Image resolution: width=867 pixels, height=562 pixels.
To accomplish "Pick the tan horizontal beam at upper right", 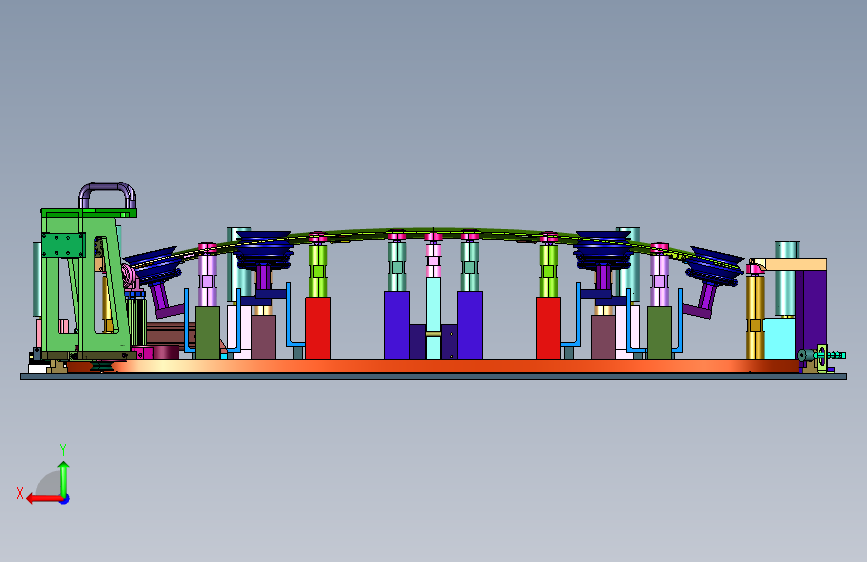I will pos(792,264).
